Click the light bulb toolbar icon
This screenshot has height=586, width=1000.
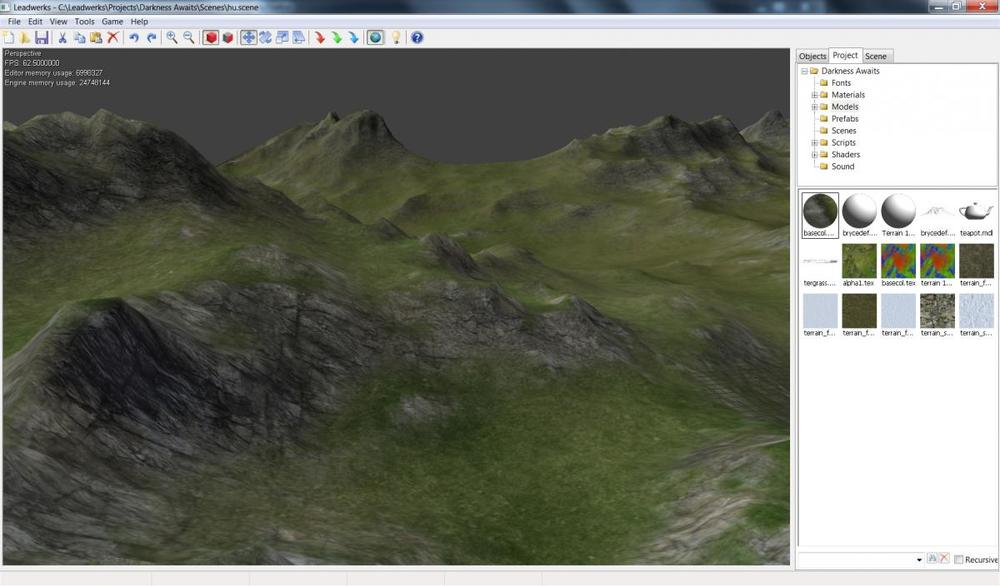(396, 38)
